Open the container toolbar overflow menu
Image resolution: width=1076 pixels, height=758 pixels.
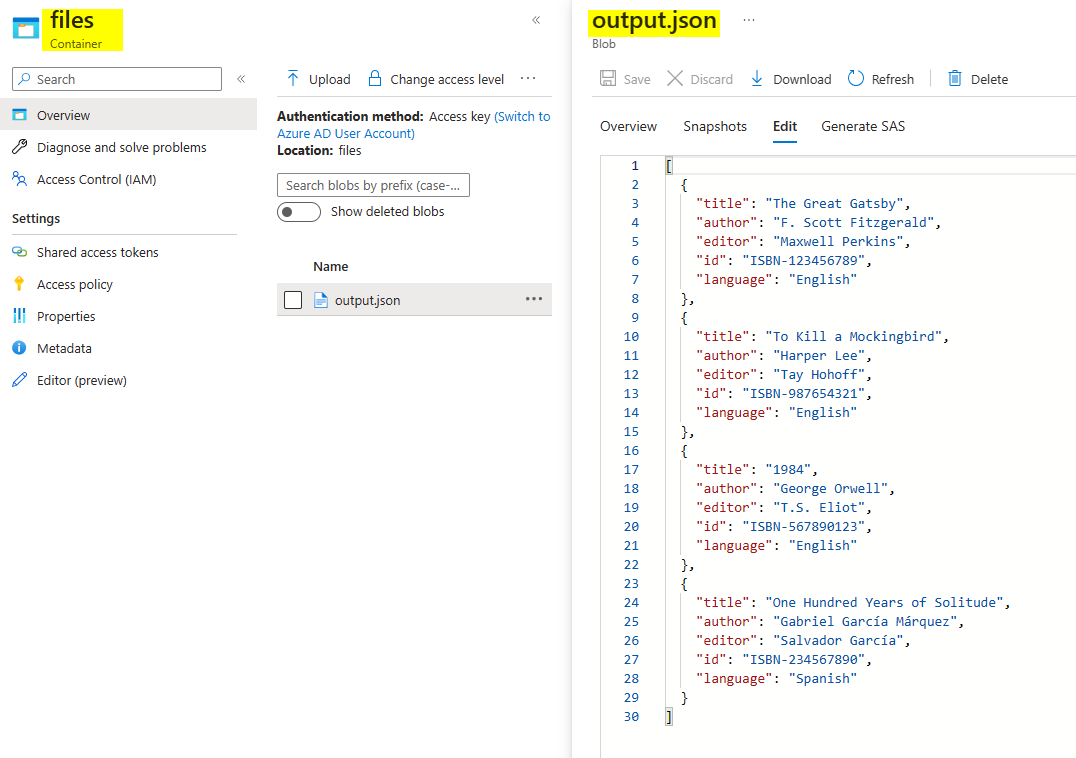528,79
